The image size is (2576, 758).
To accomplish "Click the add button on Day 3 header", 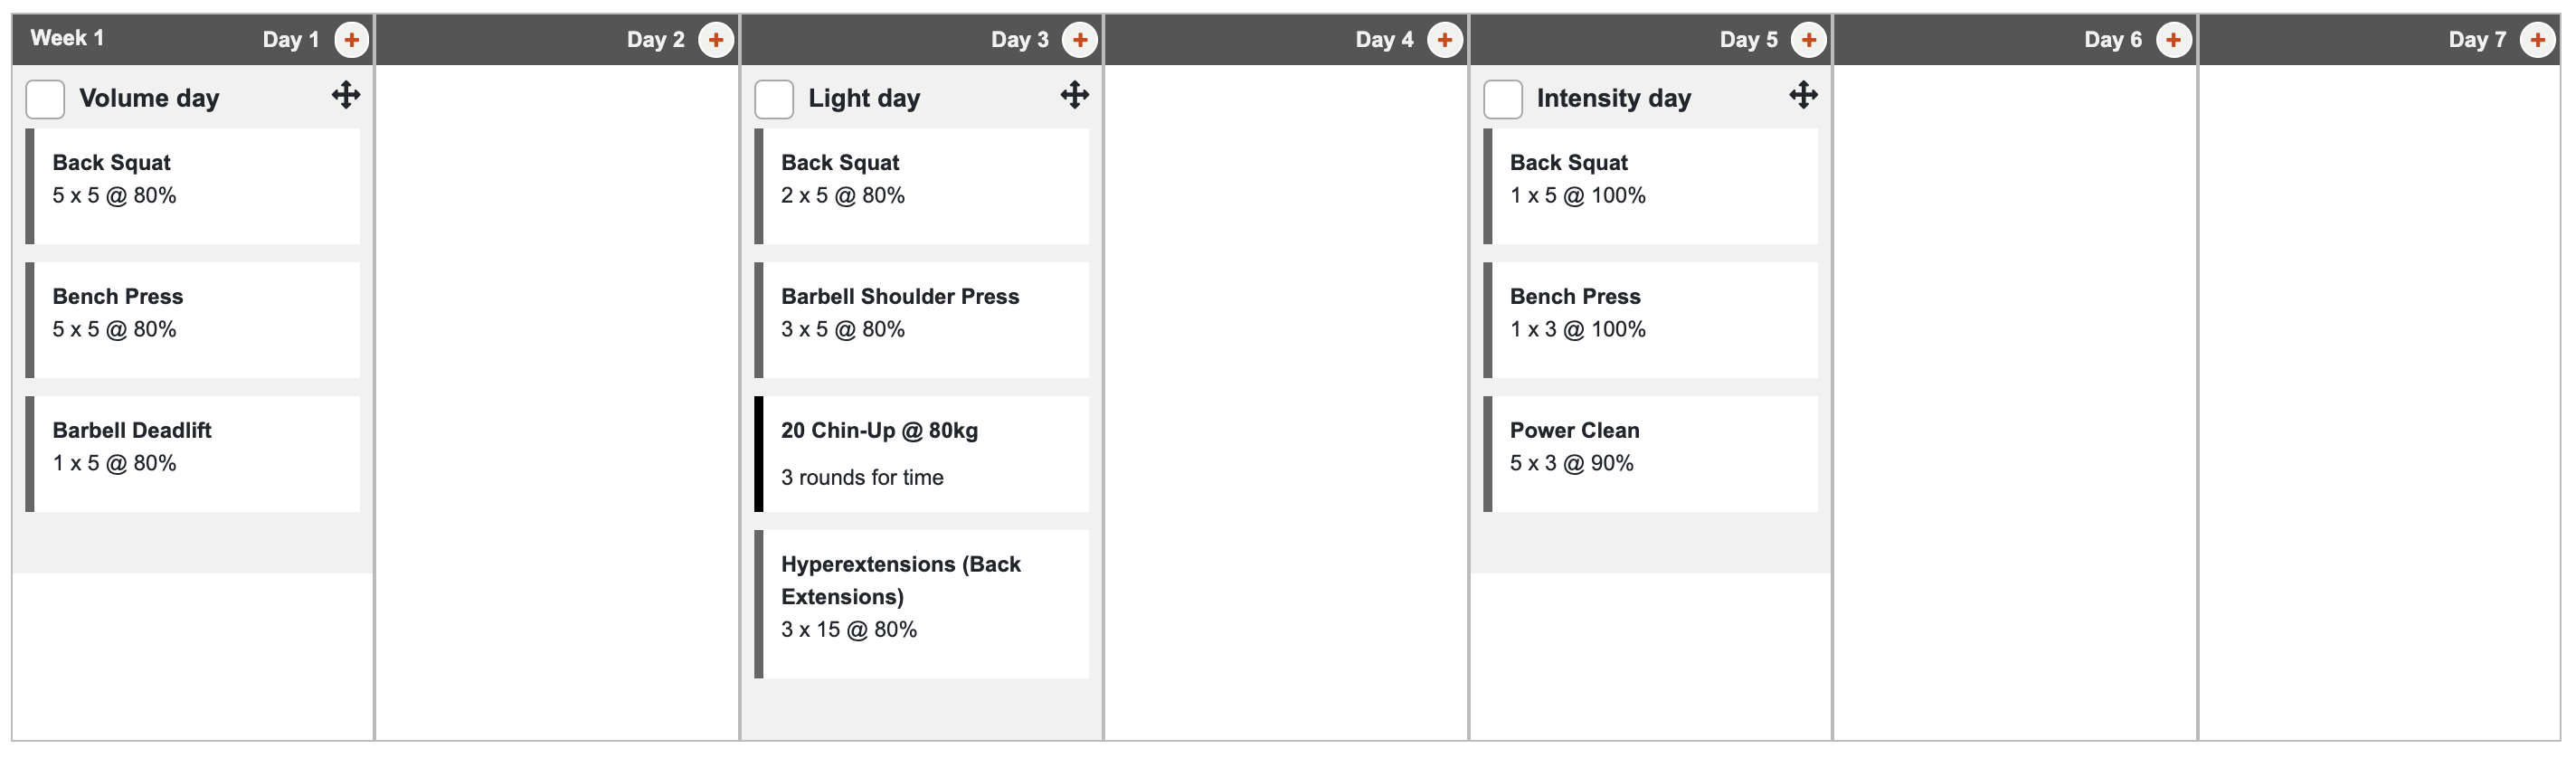I will point(1080,39).
